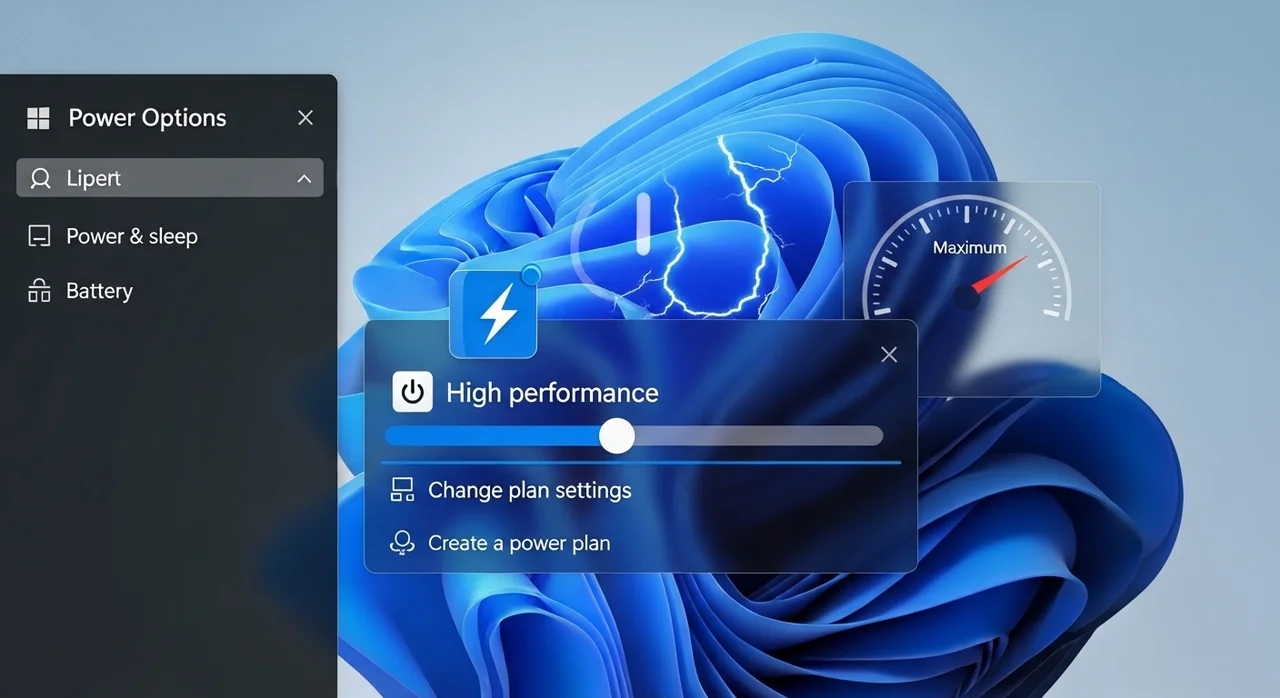Collapse the Lipert chevron arrow
1280x698 pixels.
(304, 179)
